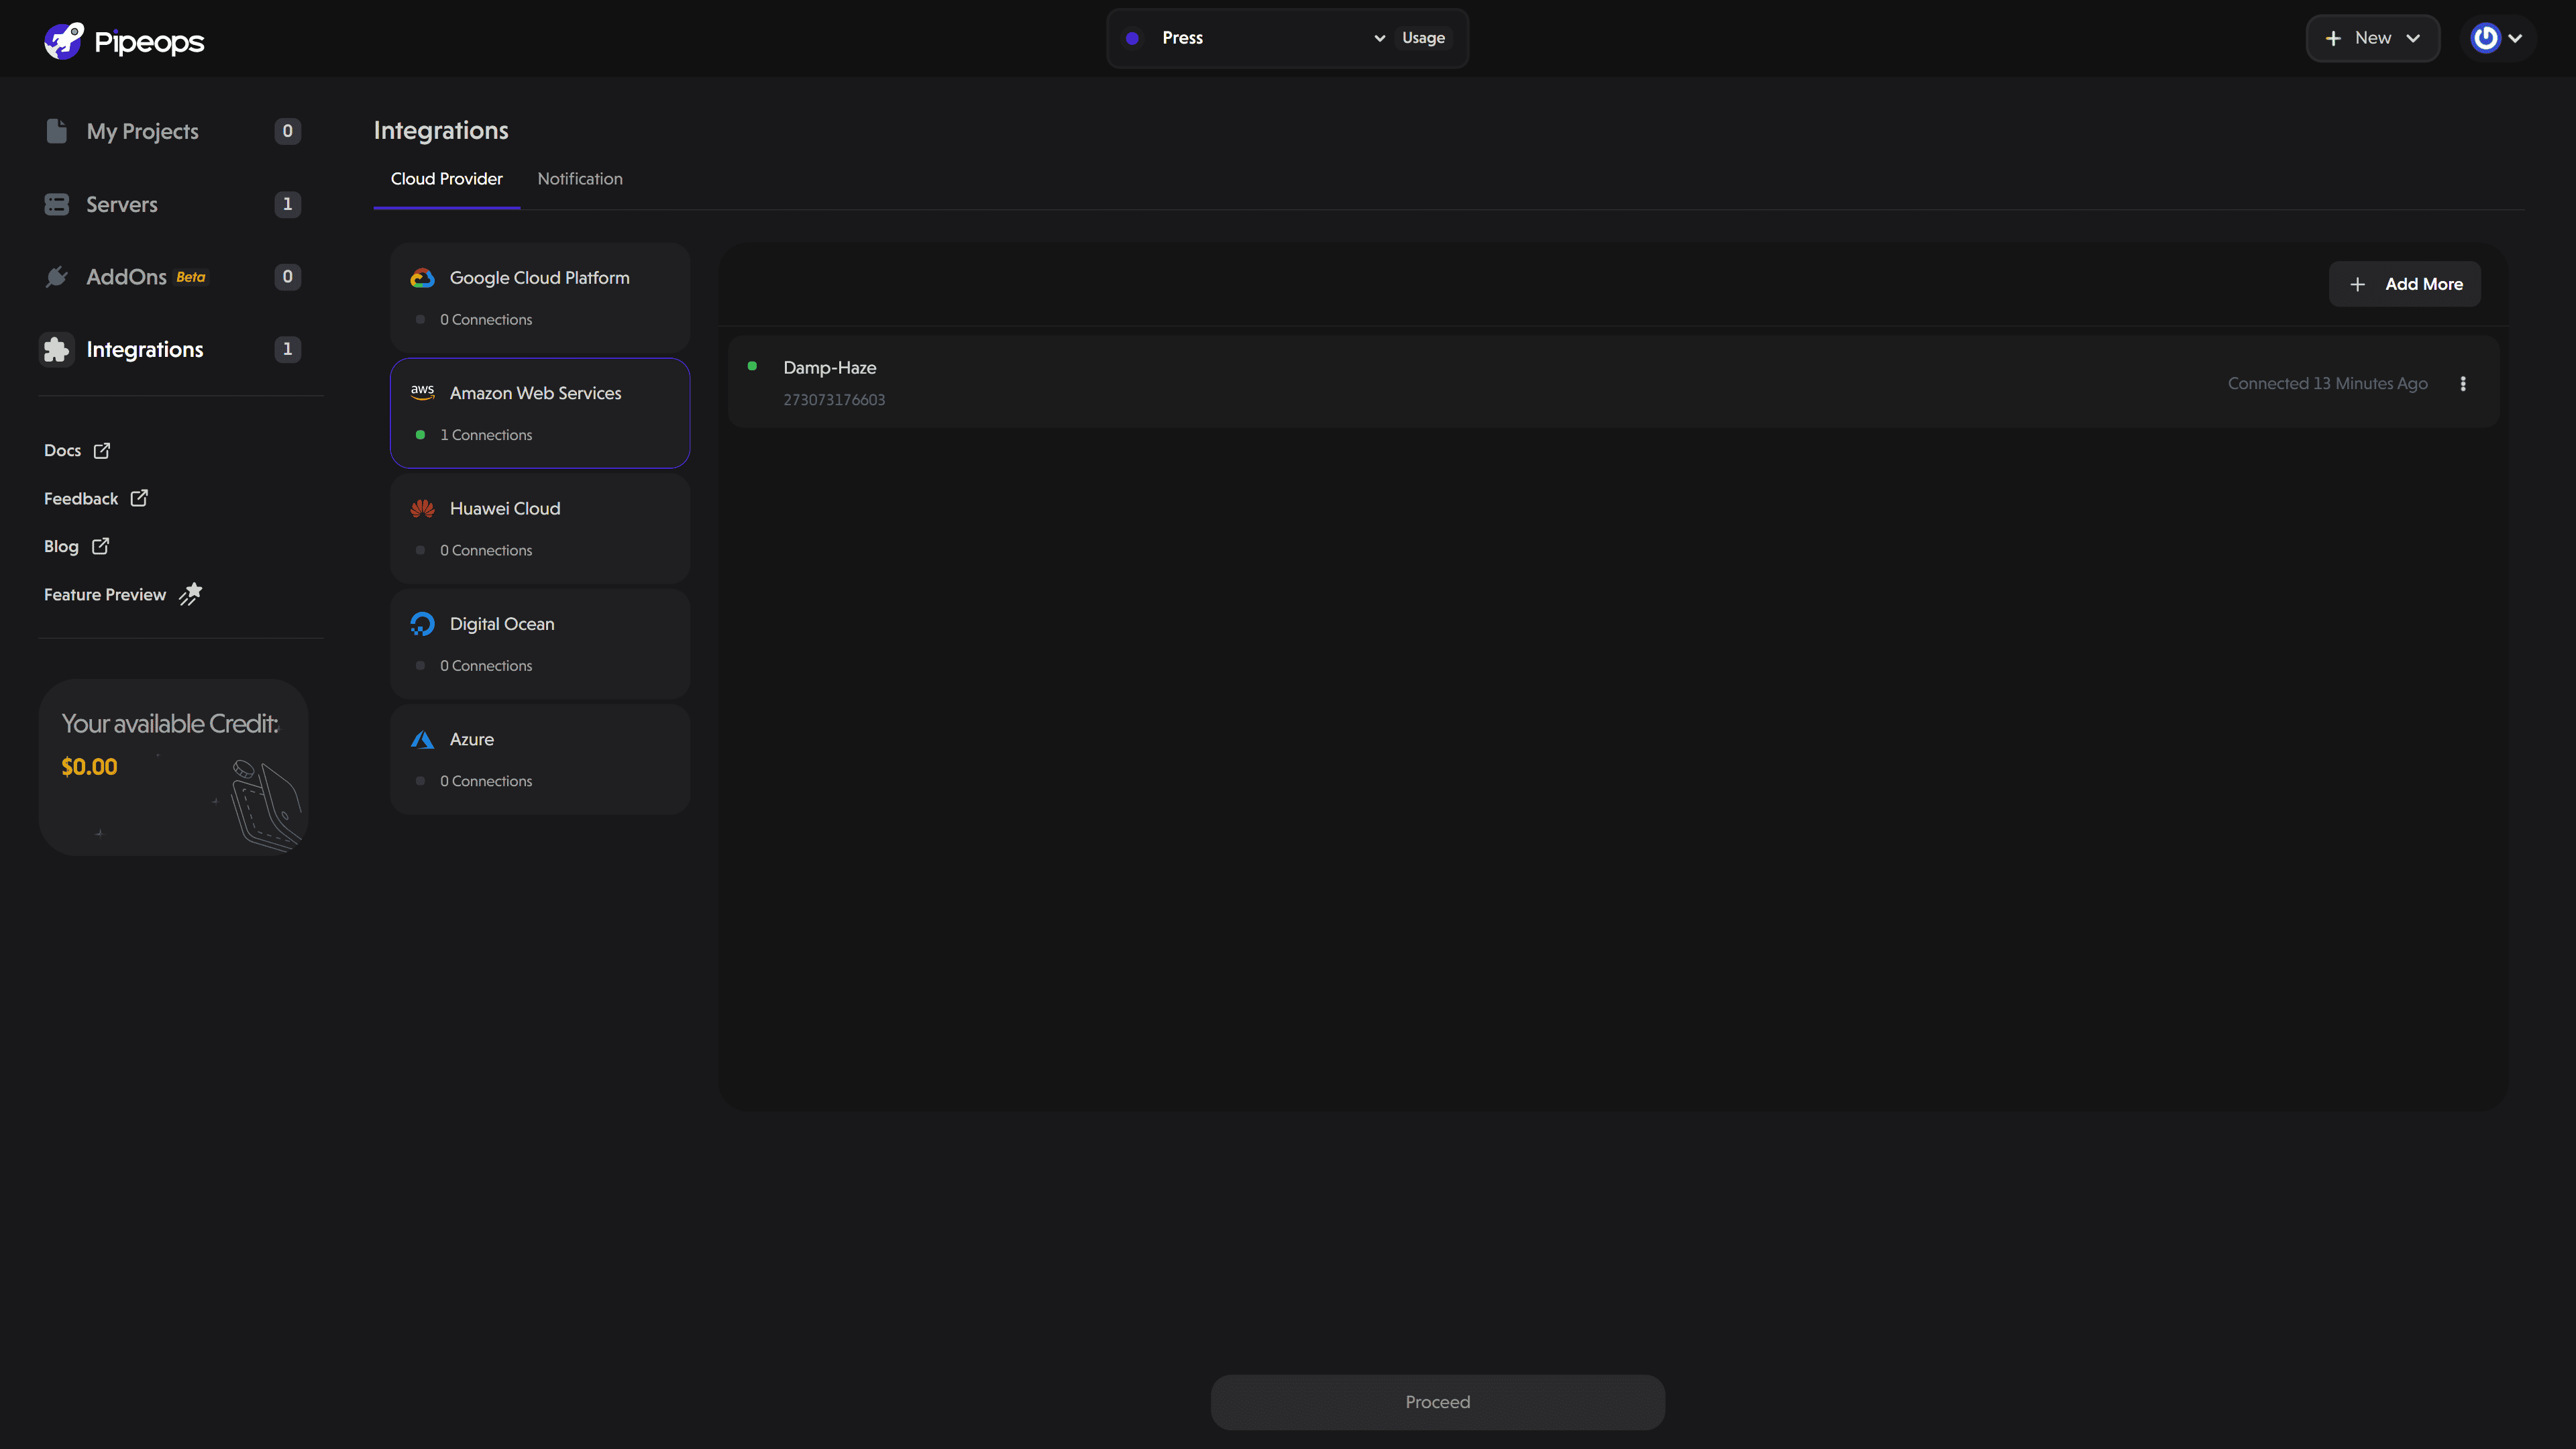Click the AddOns count badge
This screenshot has height=1449, width=2576.
(x=288, y=277)
